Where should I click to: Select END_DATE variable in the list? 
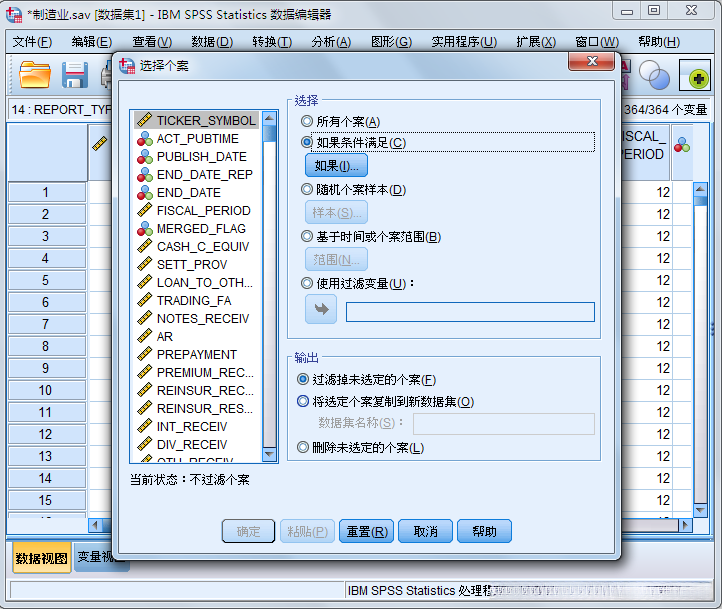pos(197,192)
